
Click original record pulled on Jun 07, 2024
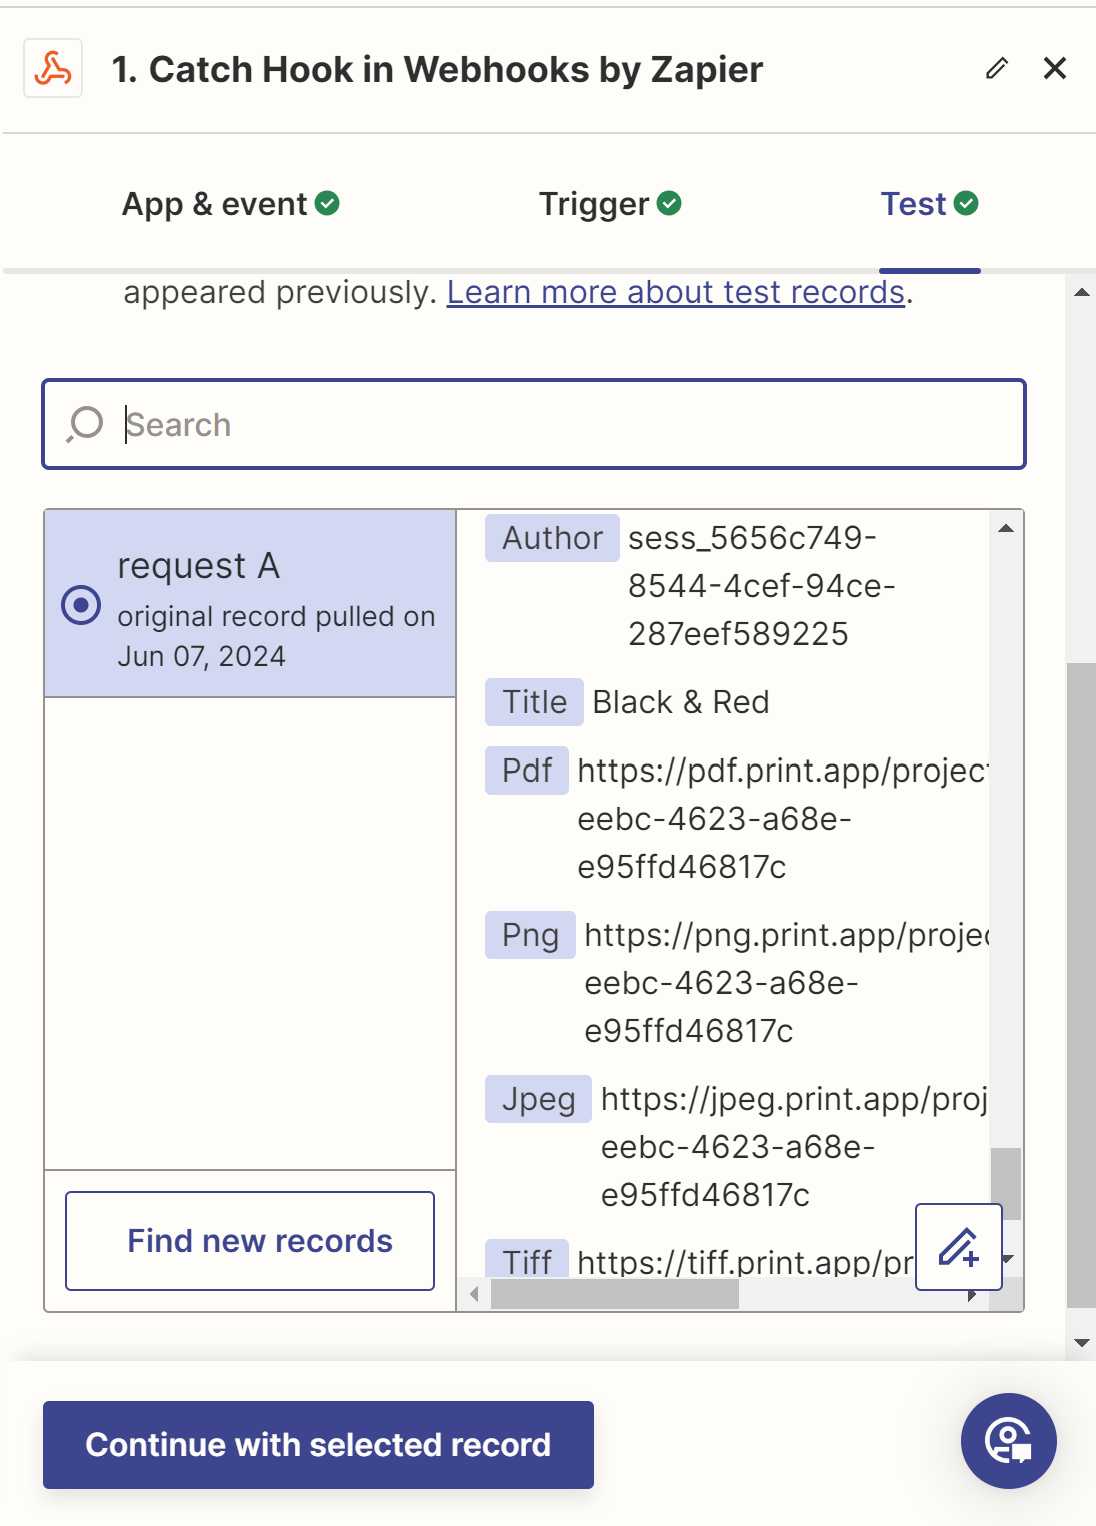coord(276,636)
